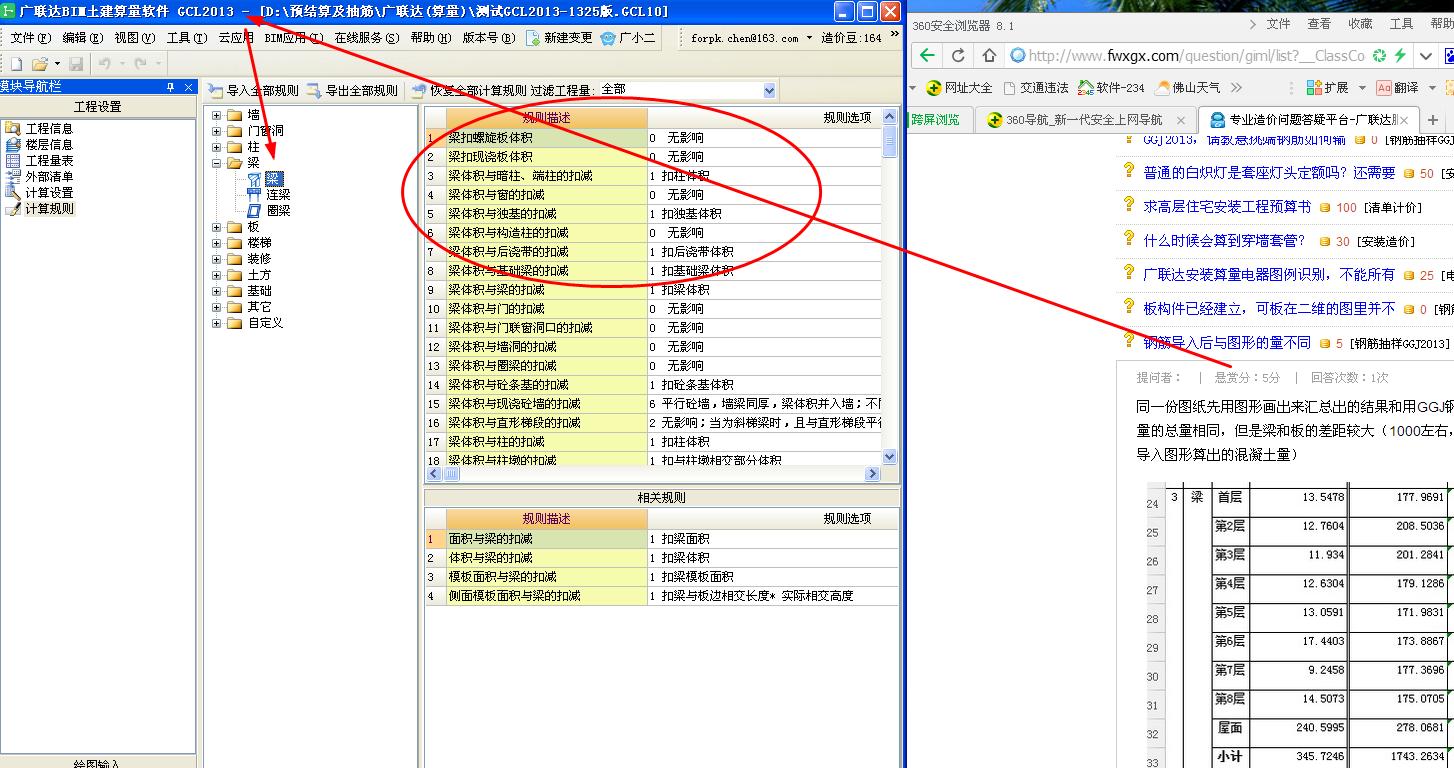The height and width of the screenshot is (768, 1454).
Task: Open link 求高层住宅安装工程预算书
Action: [x=1227, y=207]
